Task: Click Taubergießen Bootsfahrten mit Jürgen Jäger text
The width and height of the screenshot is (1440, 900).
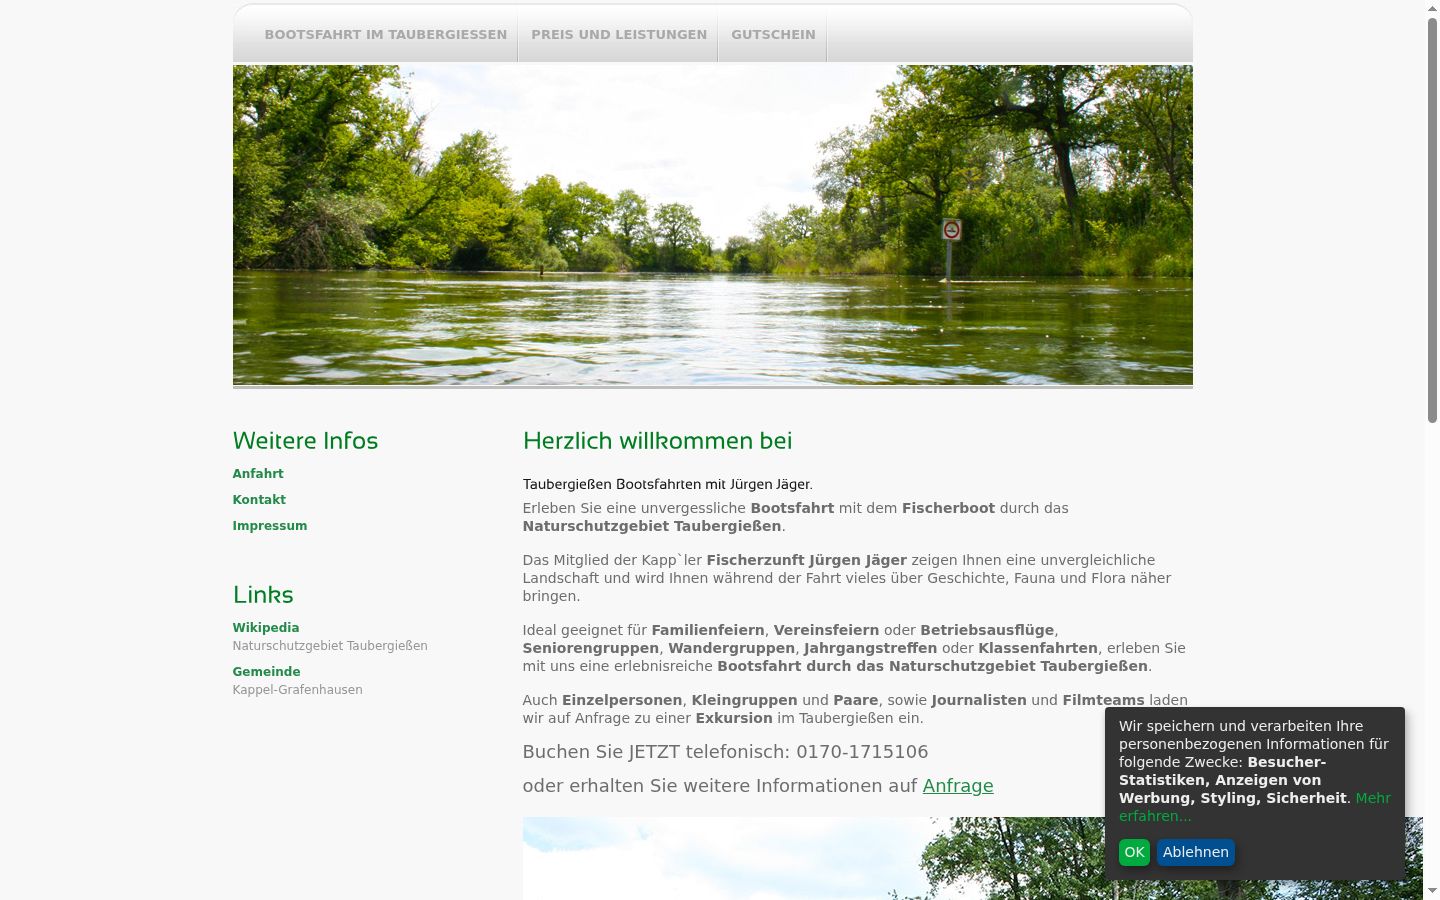Action: pyautogui.click(x=667, y=485)
